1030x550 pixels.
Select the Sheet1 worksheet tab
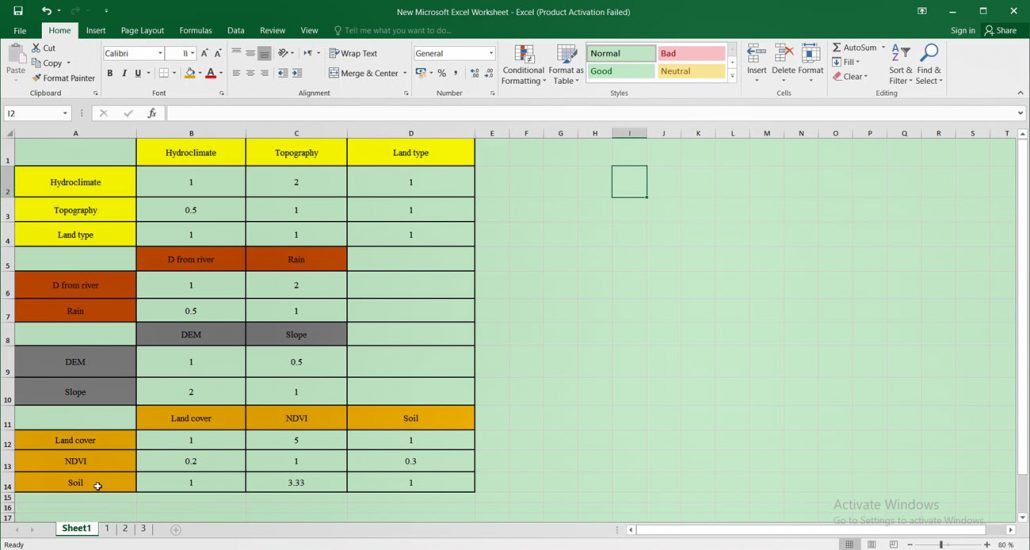click(76, 529)
